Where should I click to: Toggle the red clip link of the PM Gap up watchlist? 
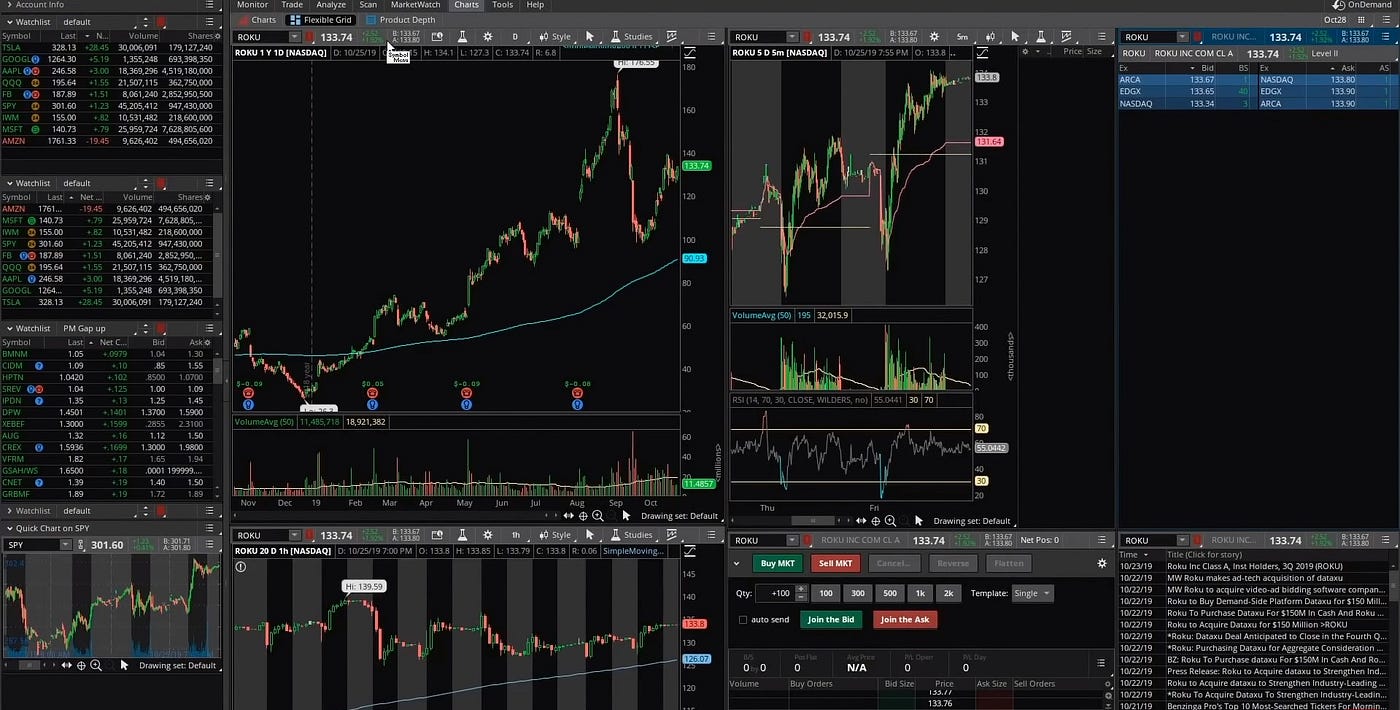click(x=161, y=328)
